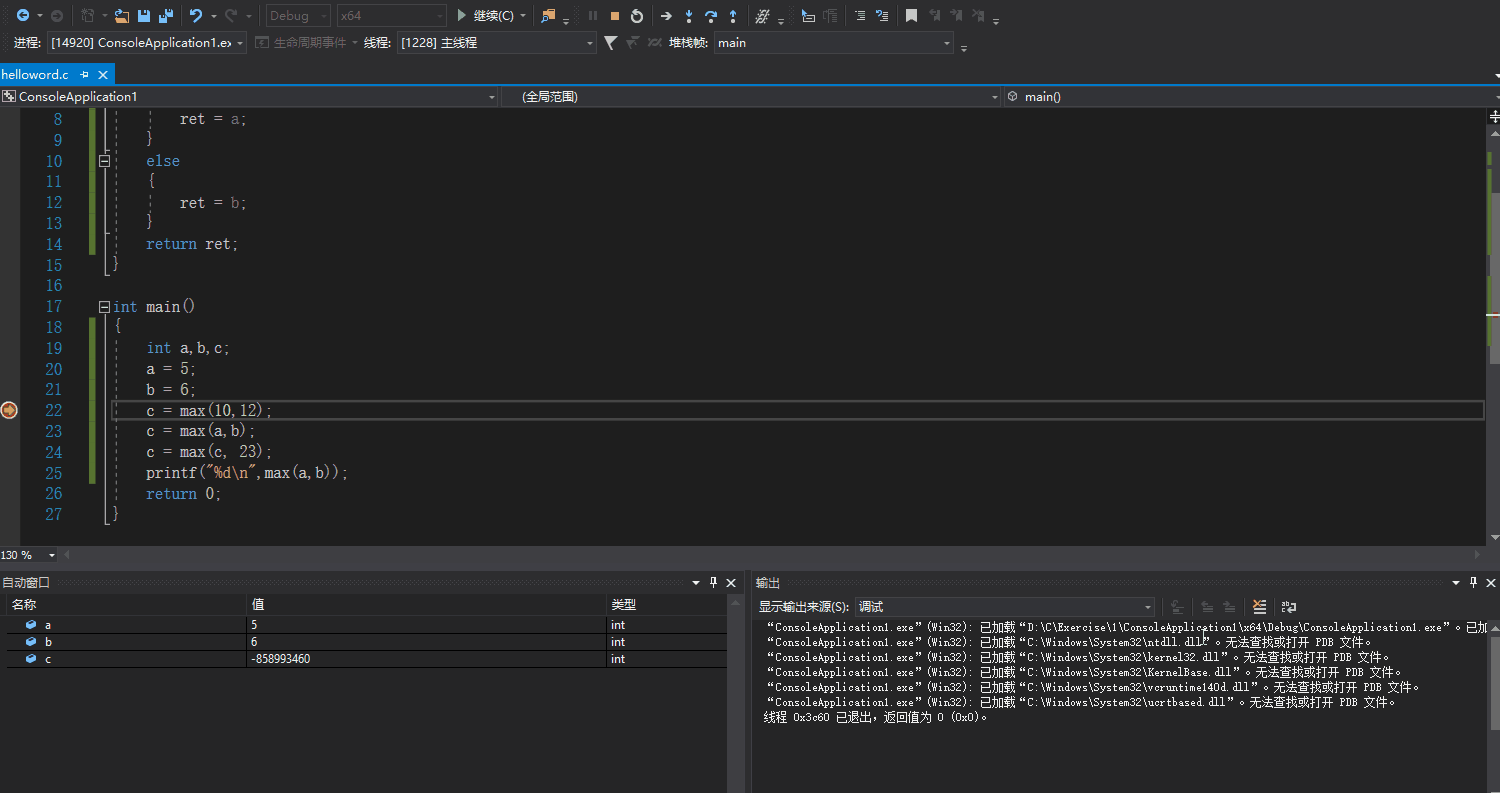Click the breakpoint marker on line 22
Viewport: 1500px width, 793px height.
(x=9, y=410)
